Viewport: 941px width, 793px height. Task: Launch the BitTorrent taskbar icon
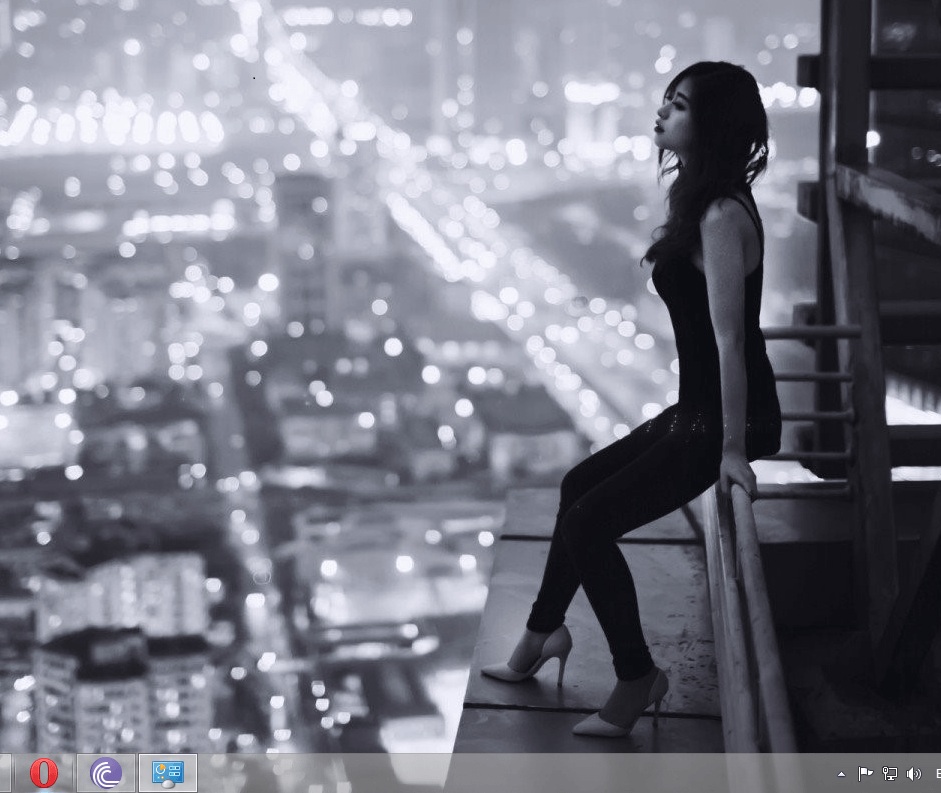[106, 773]
